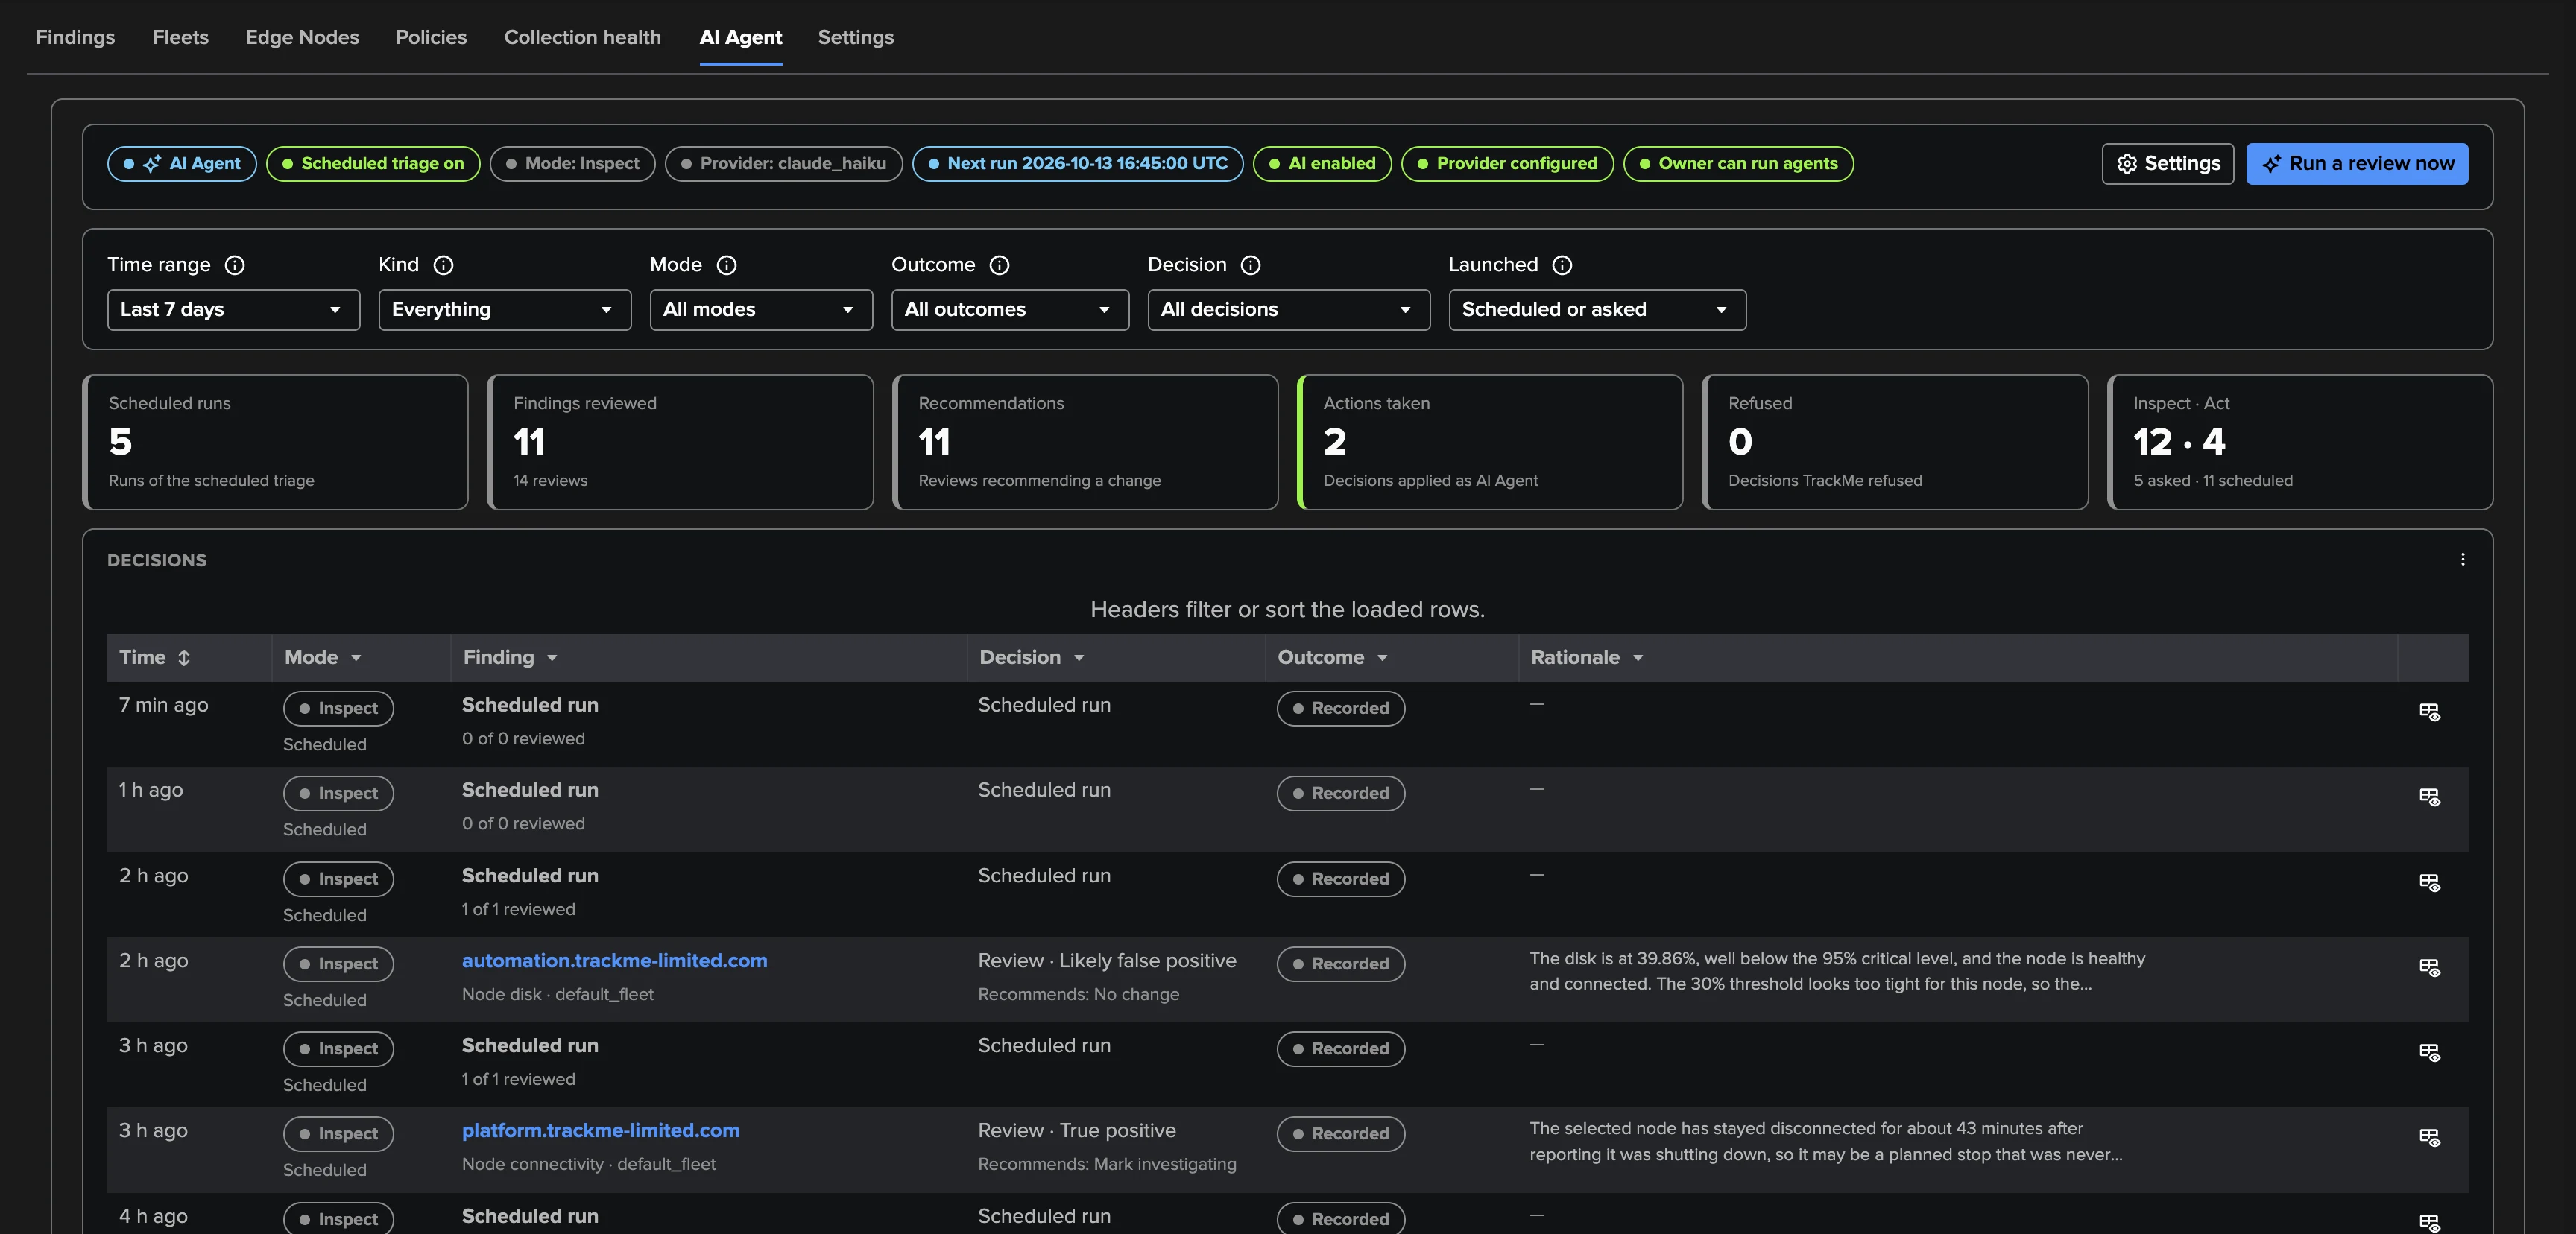Viewport: 2576px width, 1234px height.
Task: Click the sparkle icon in AI Agent chip
Action: click(x=152, y=164)
